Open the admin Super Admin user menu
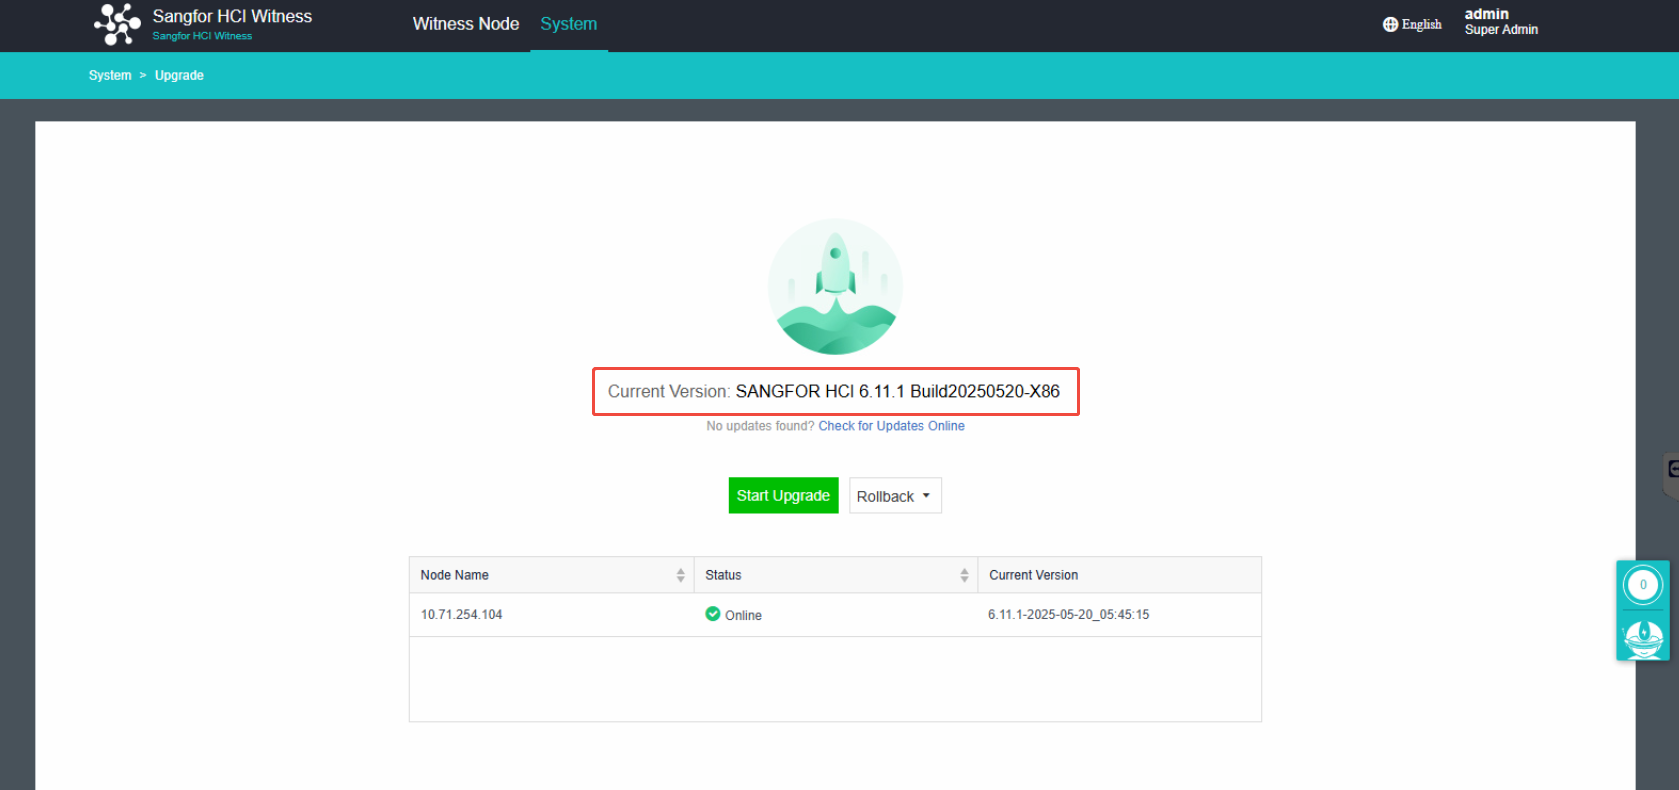 [x=1501, y=22]
